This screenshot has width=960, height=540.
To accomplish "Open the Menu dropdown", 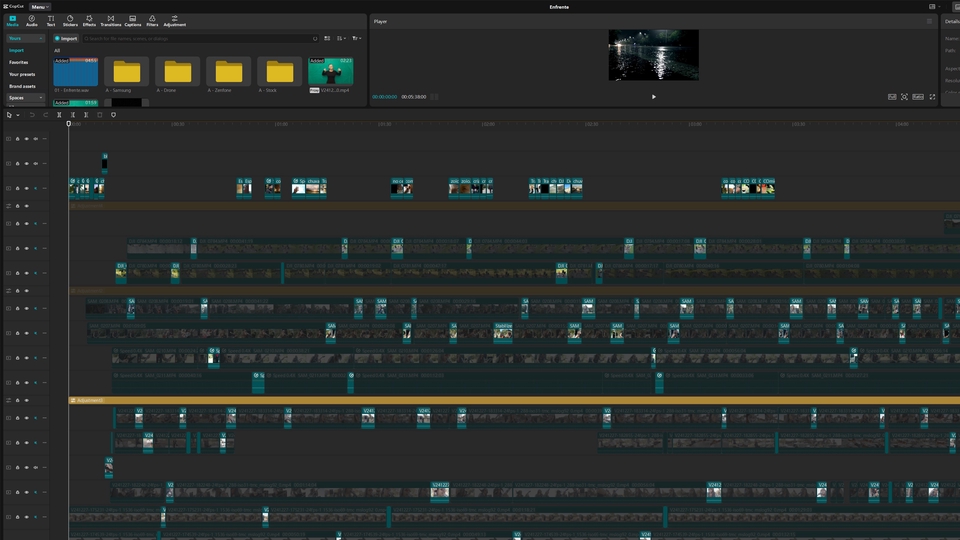I will [39, 6].
